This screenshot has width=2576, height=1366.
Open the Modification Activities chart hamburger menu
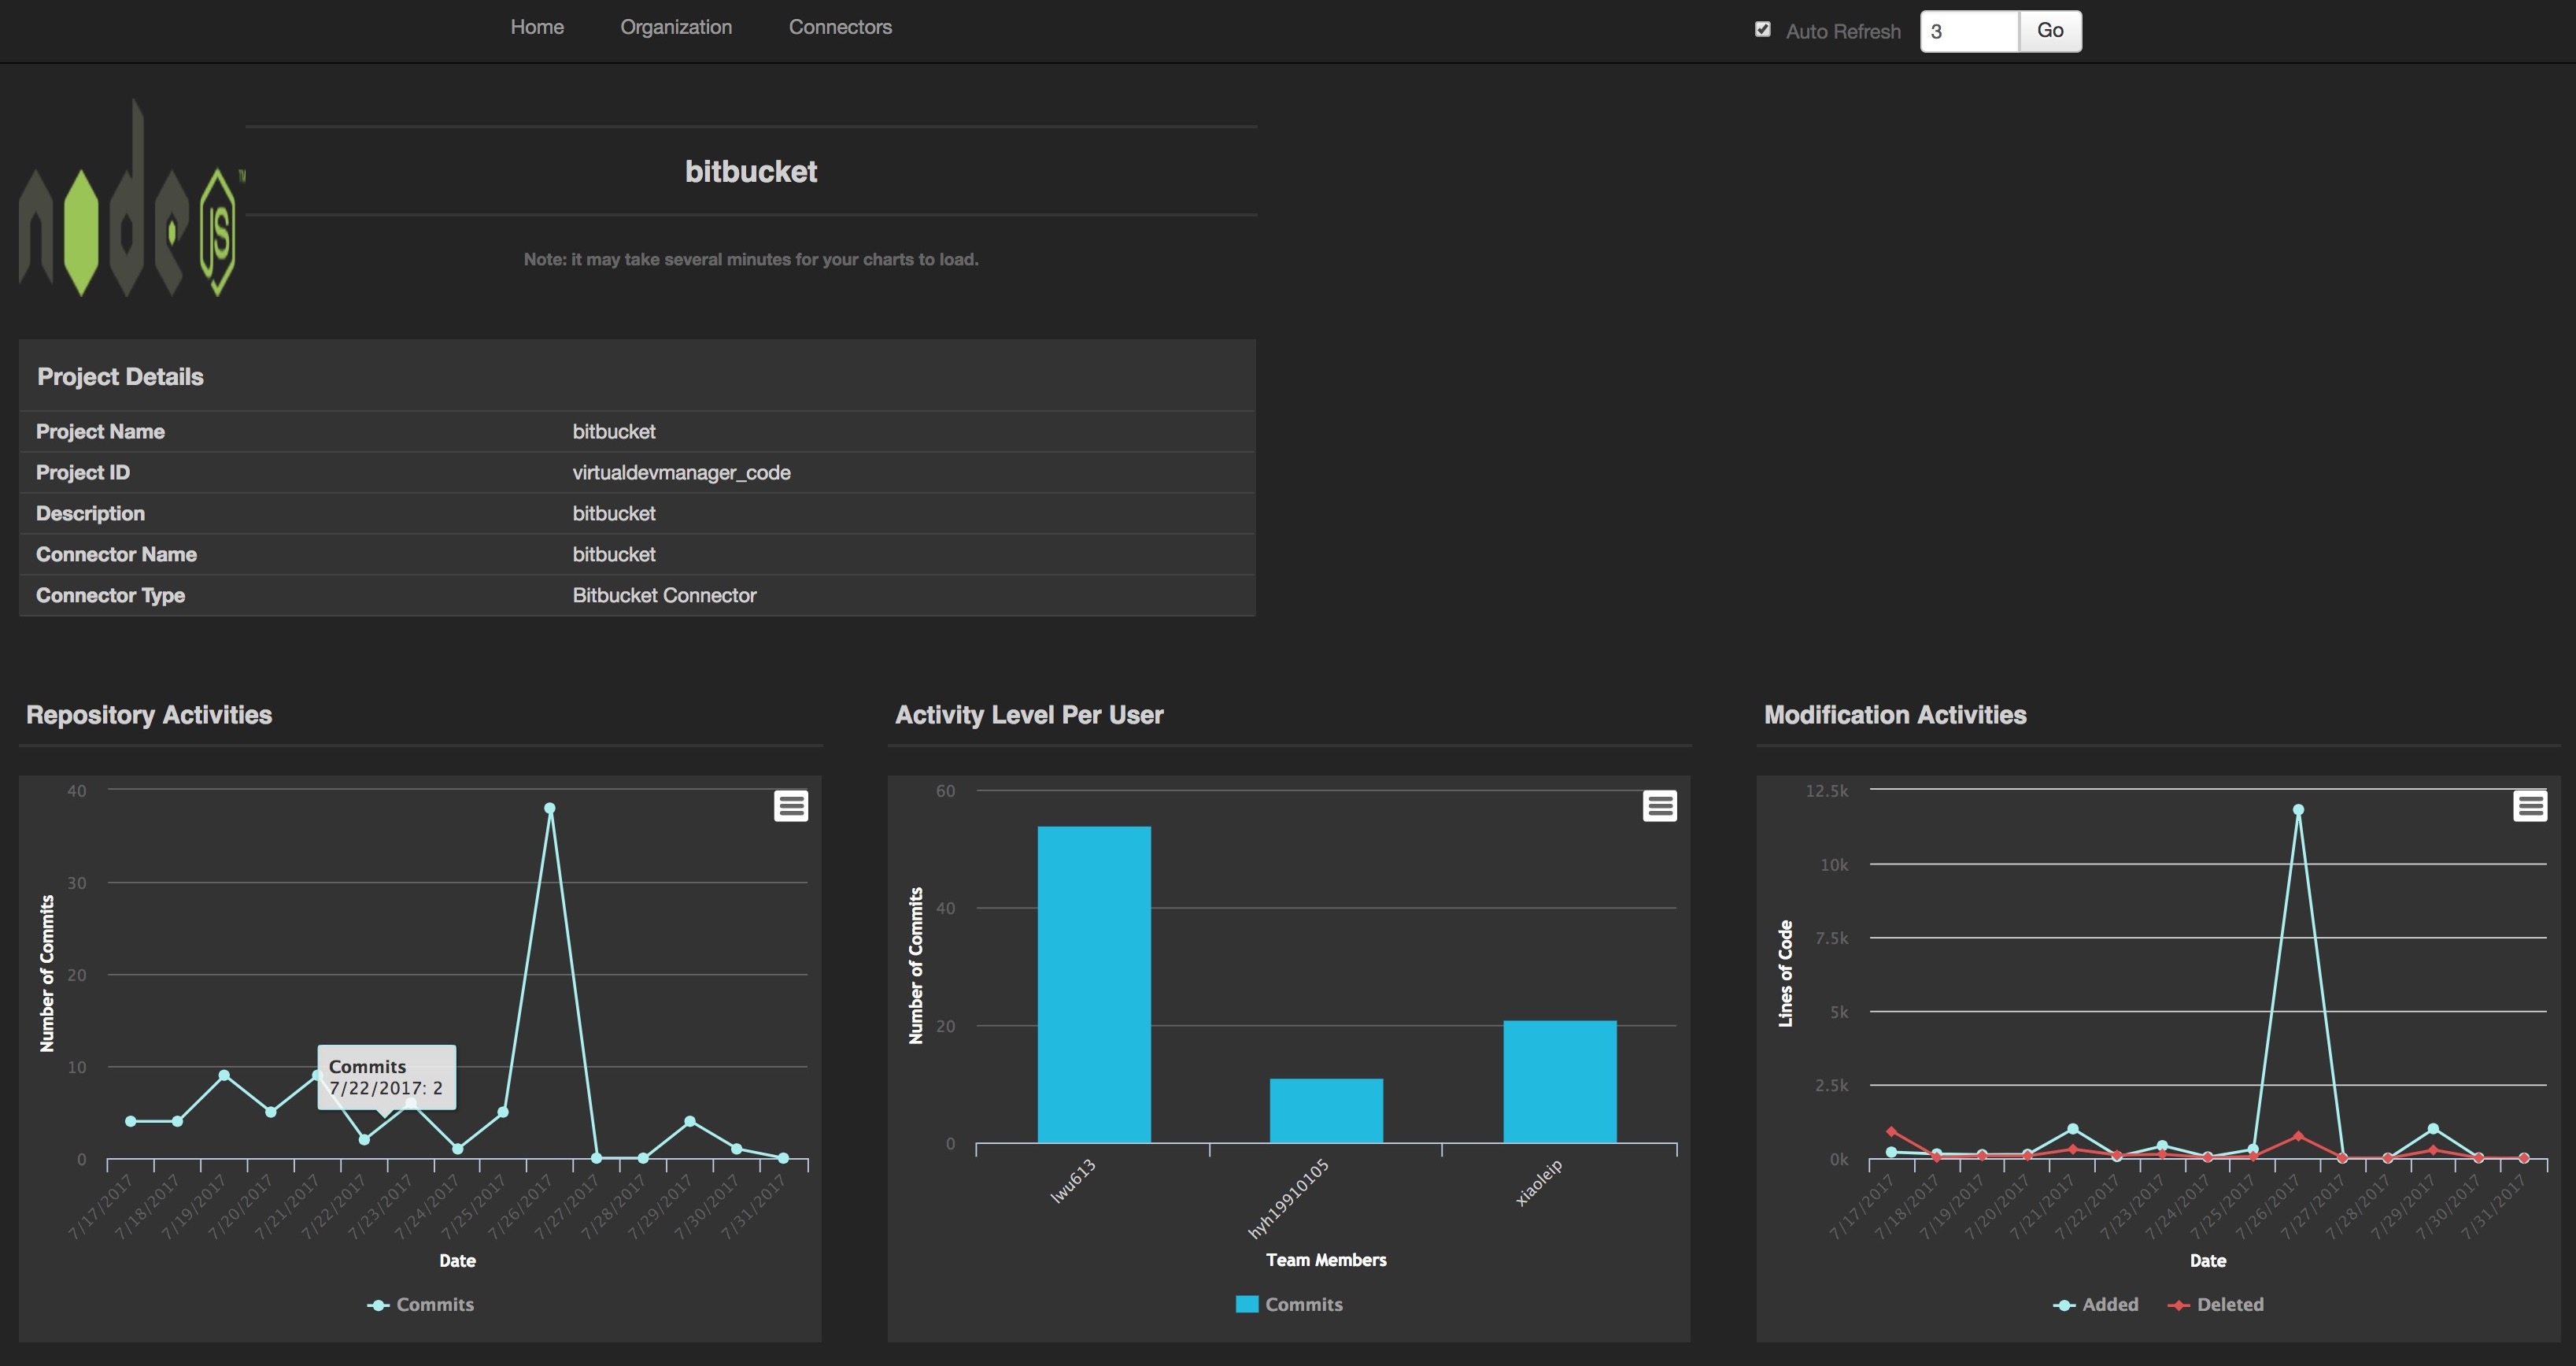[x=2530, y=806]
